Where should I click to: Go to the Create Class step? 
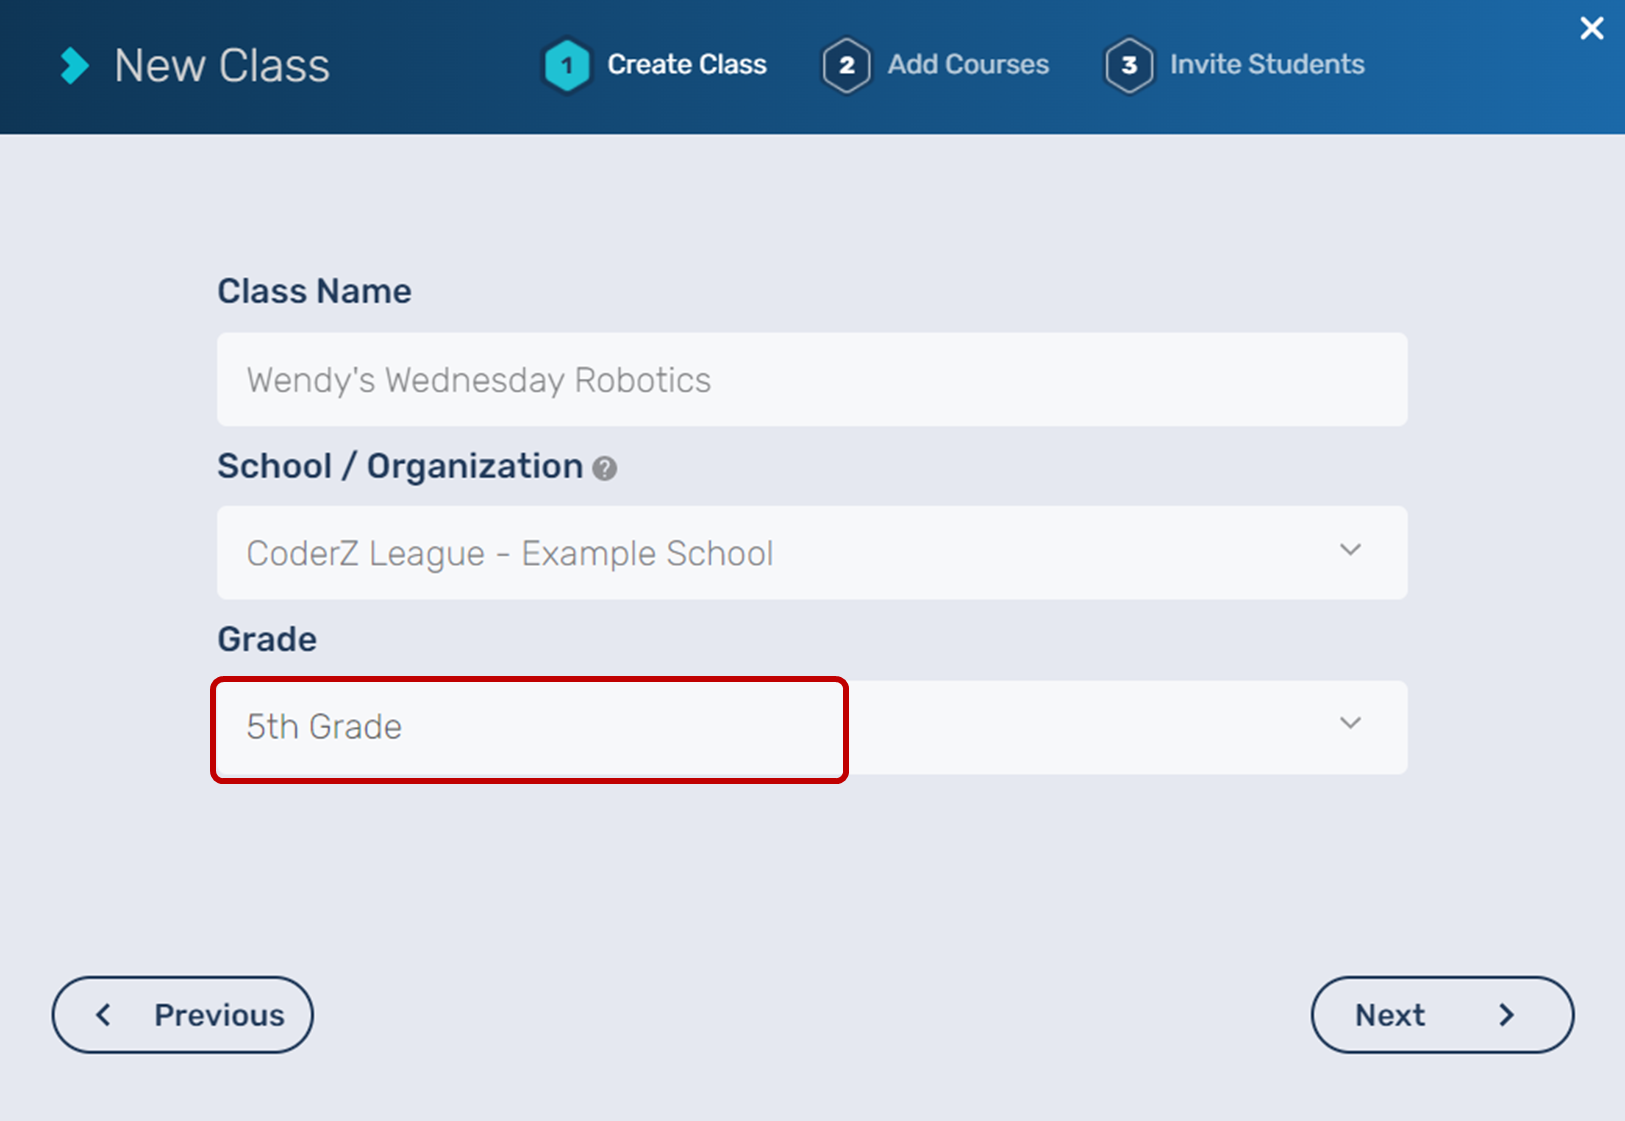687,65
